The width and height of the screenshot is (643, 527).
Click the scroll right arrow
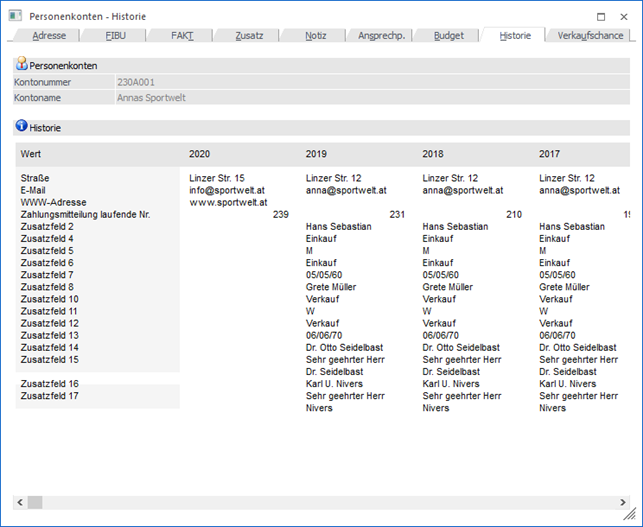point(619,501)
